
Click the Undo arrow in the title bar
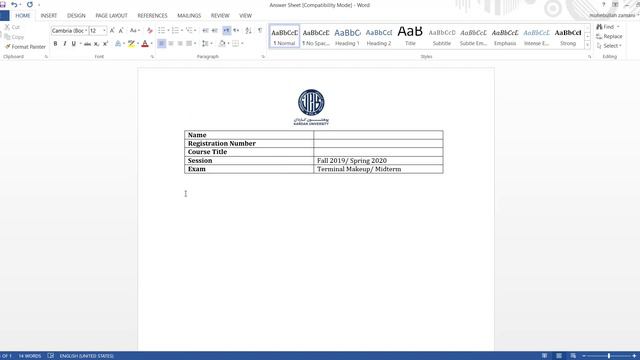14,5
